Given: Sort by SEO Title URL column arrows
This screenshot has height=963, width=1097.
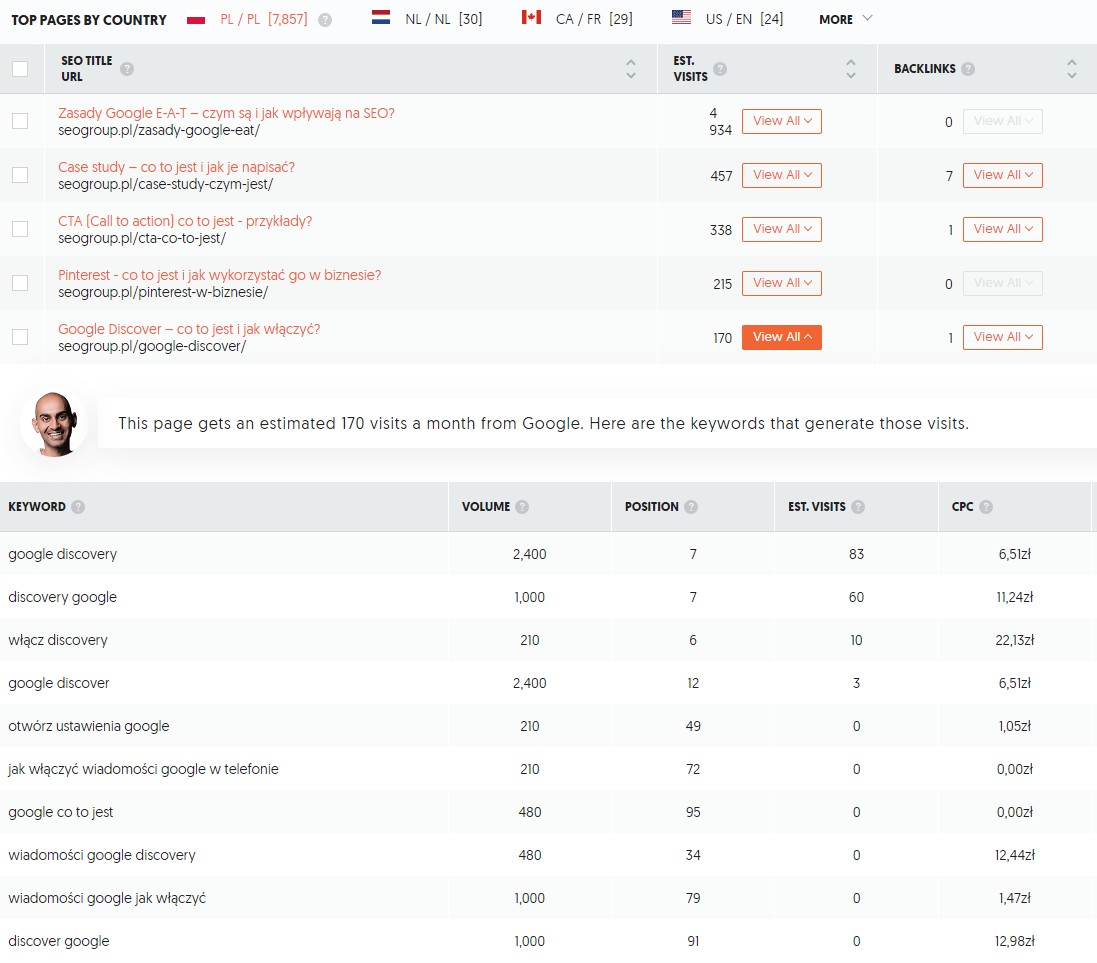Looking at the screenshot, I should pyautogui.click(x=630, y=69).
